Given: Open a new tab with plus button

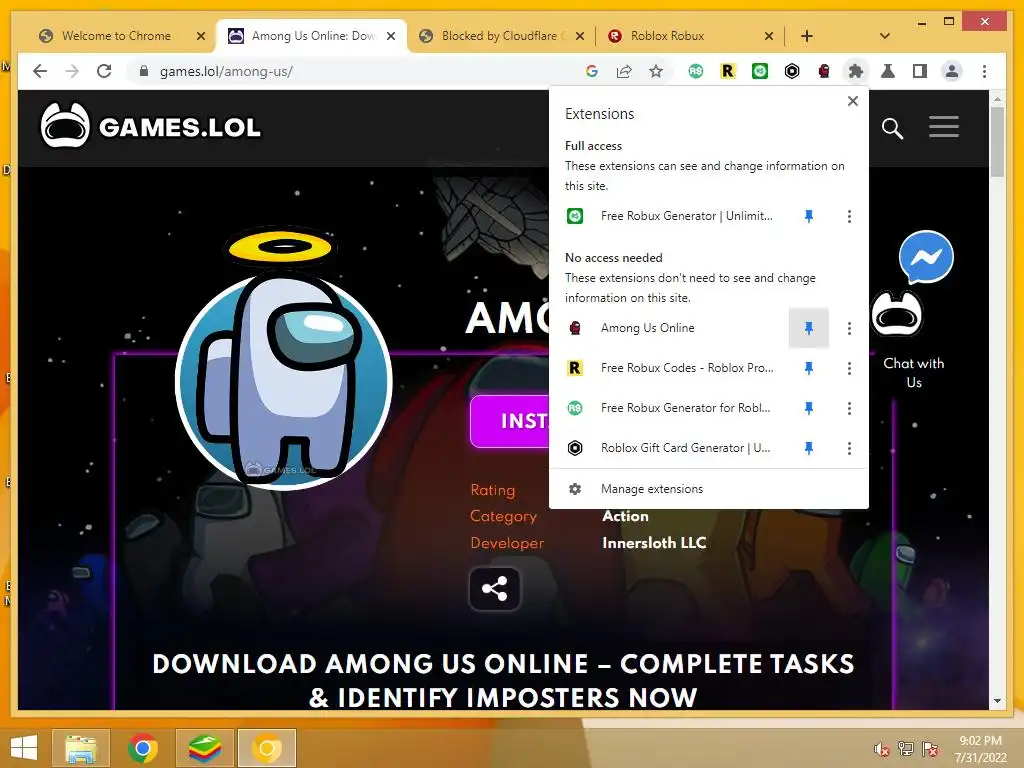Looking at the screenshot, I should (x=807, y=36).
